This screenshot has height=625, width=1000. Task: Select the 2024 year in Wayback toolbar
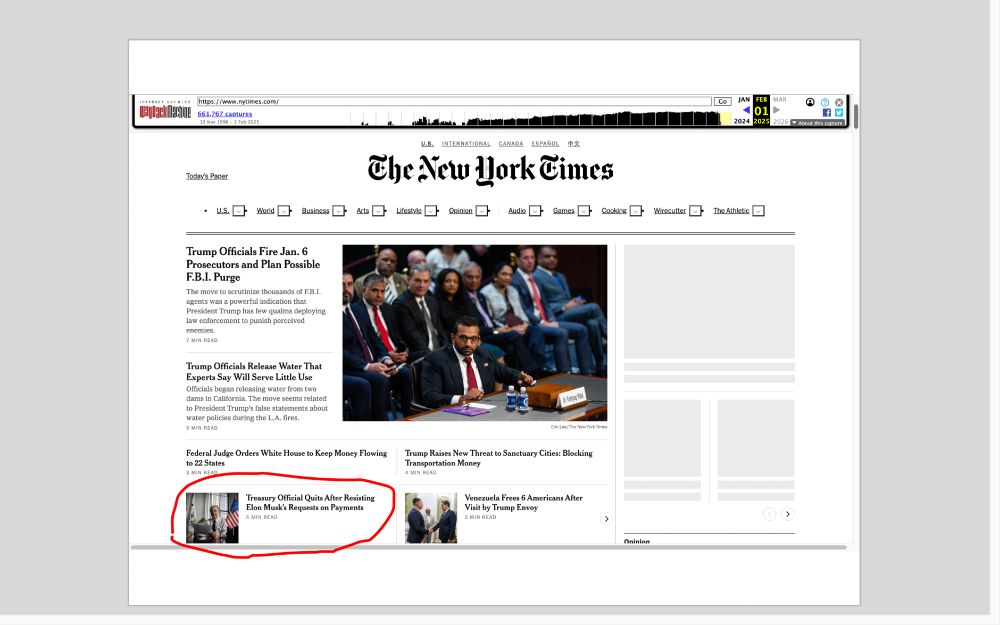tap(742, 121)
